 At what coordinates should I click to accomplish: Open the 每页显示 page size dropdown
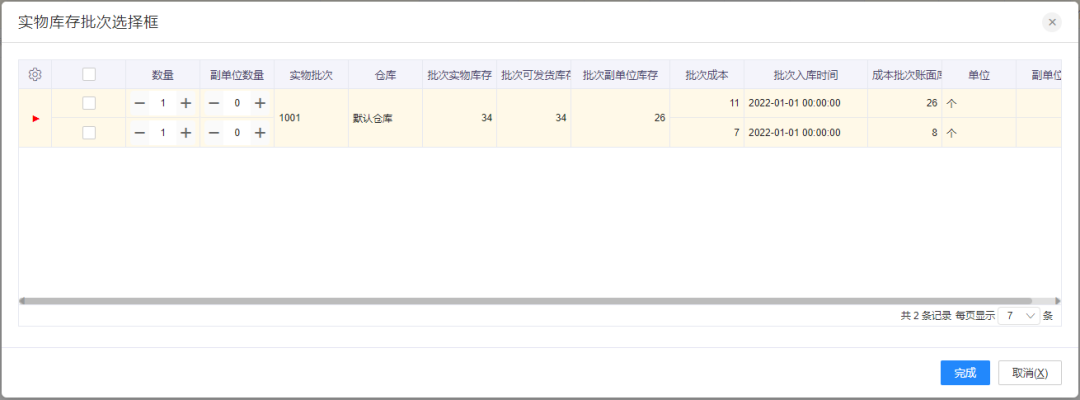[1018, 315]
